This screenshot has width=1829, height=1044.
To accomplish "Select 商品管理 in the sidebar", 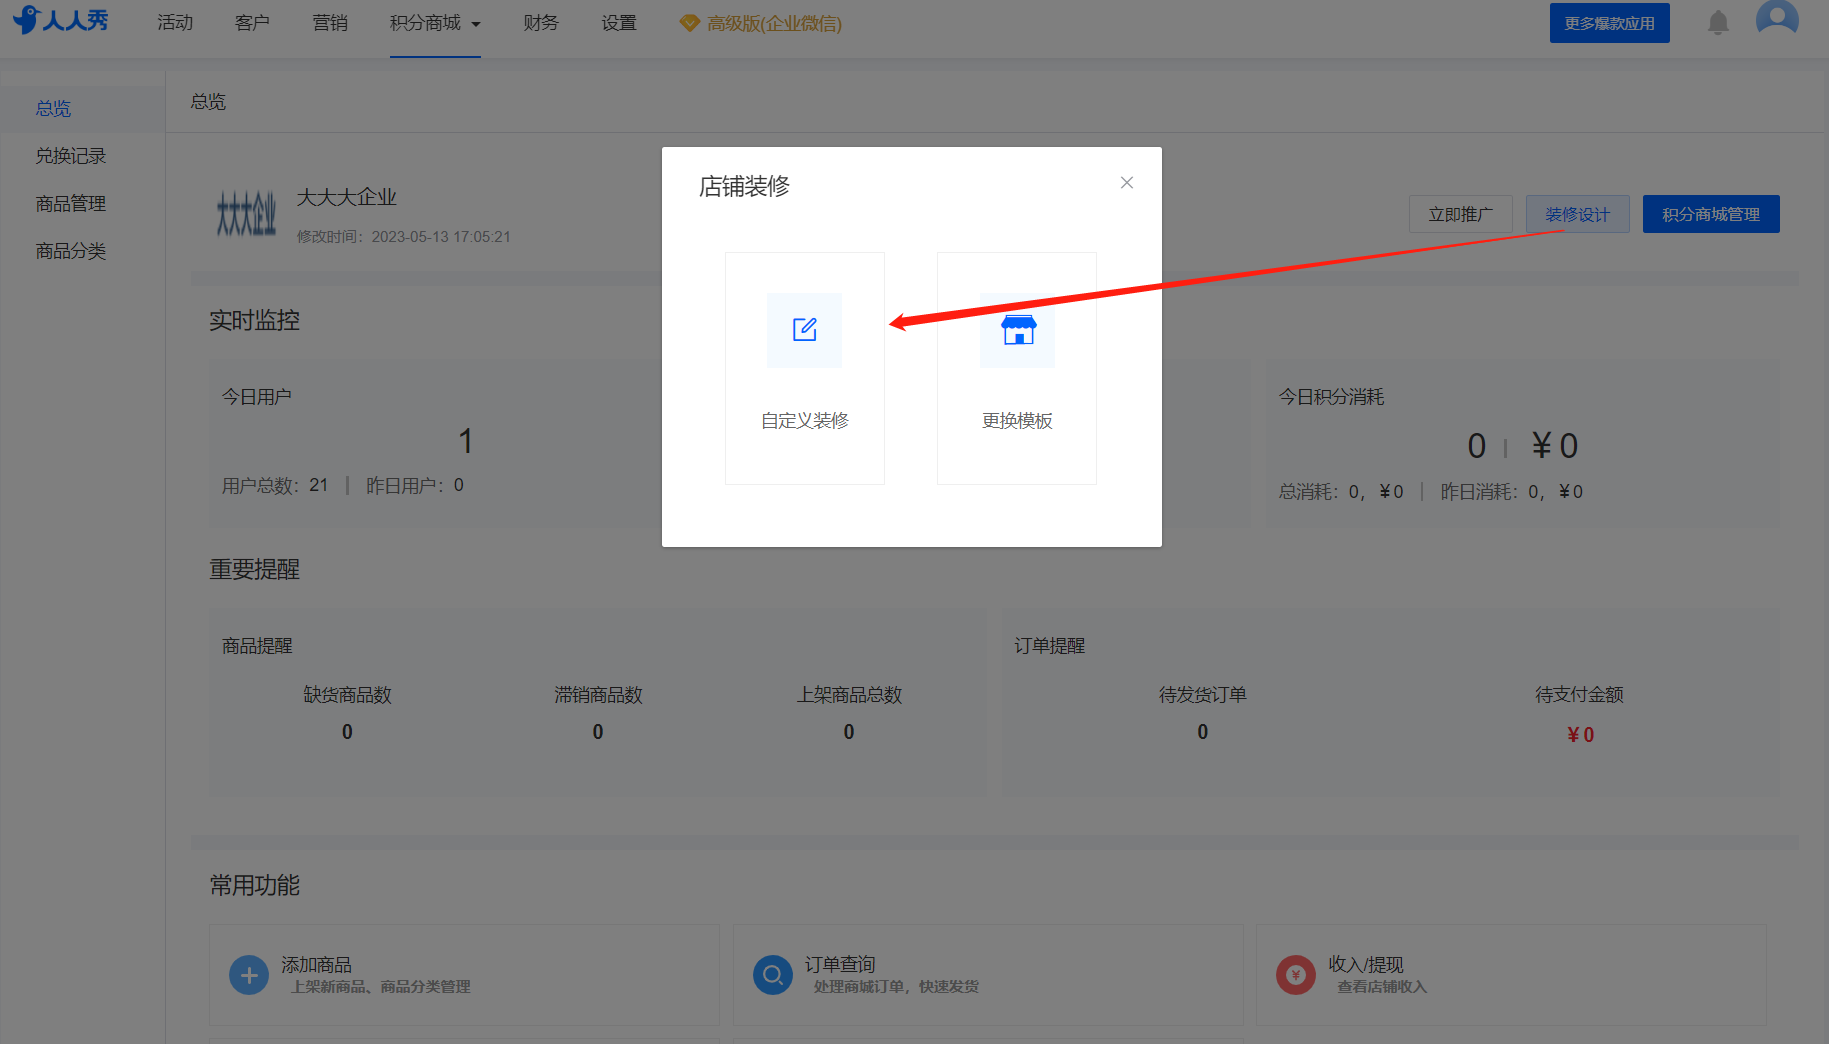I will tap(71, 204).
